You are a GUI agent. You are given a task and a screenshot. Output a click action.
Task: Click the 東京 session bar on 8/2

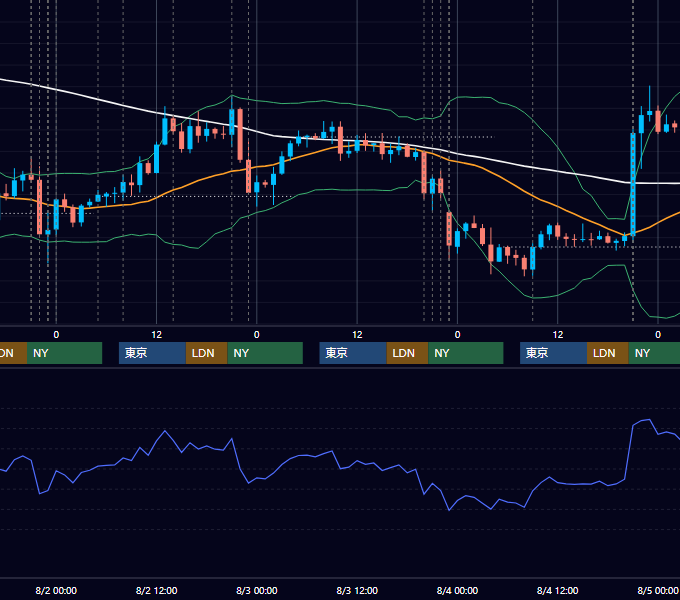(152, 353)
